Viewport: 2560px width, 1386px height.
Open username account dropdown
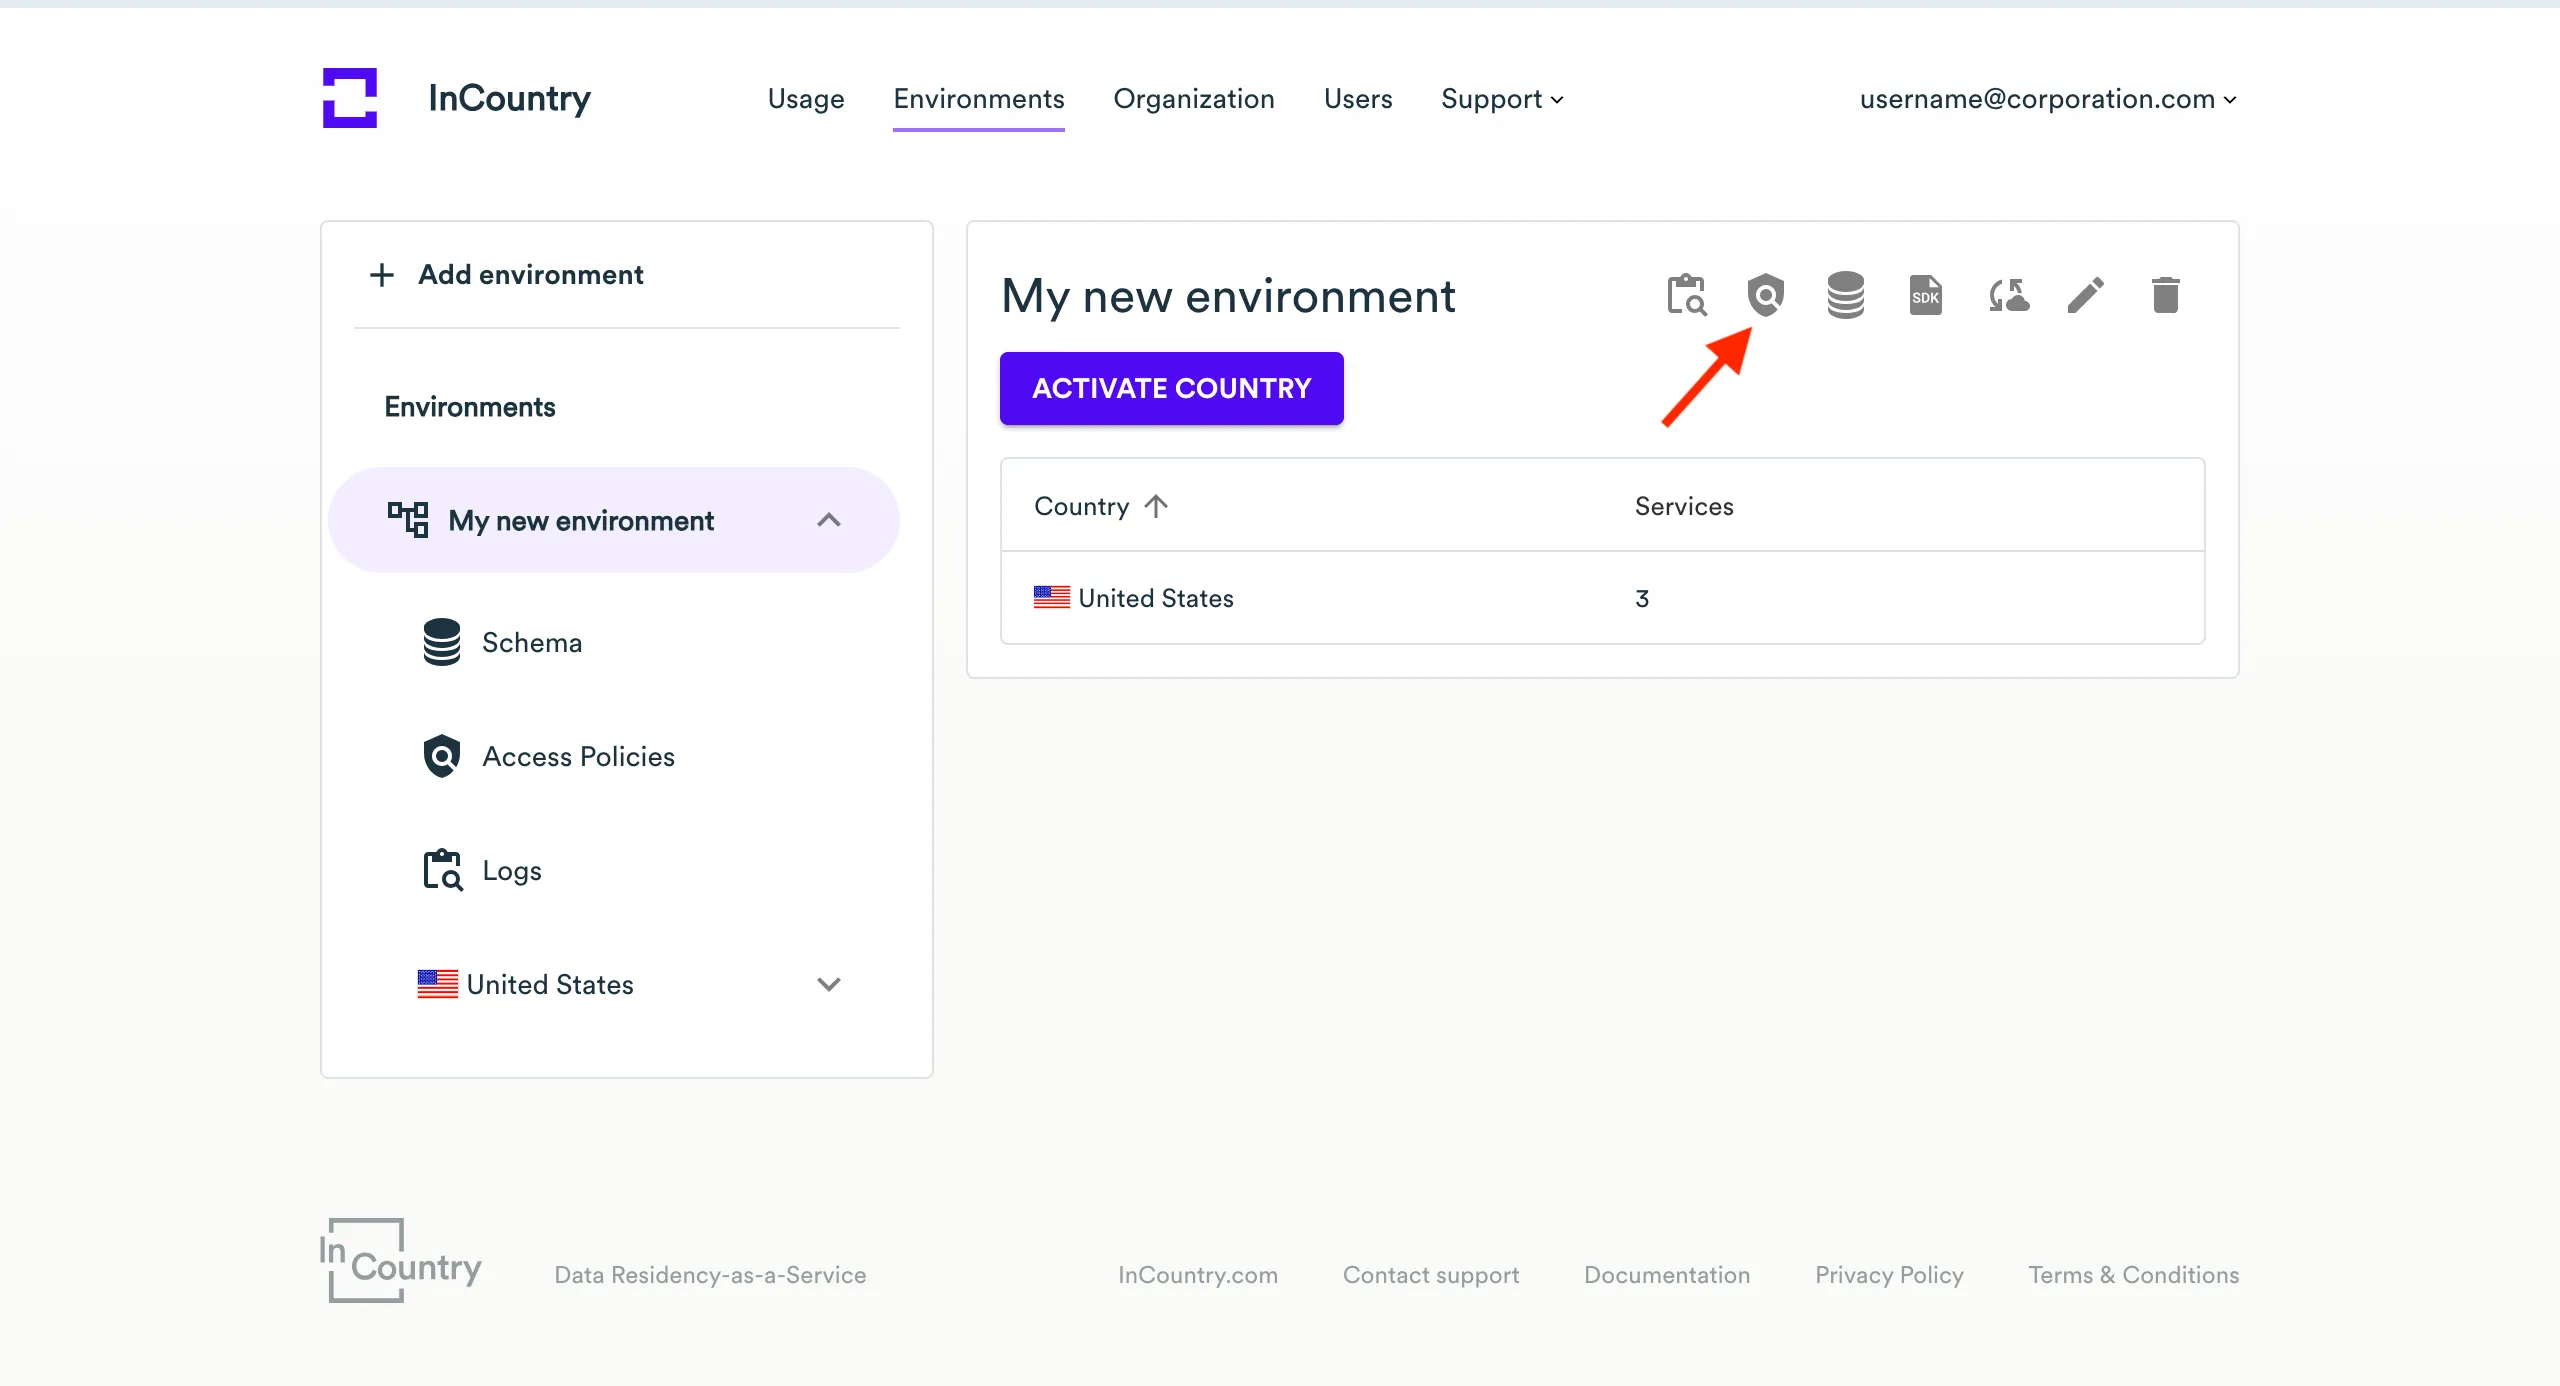[2047, 99]
